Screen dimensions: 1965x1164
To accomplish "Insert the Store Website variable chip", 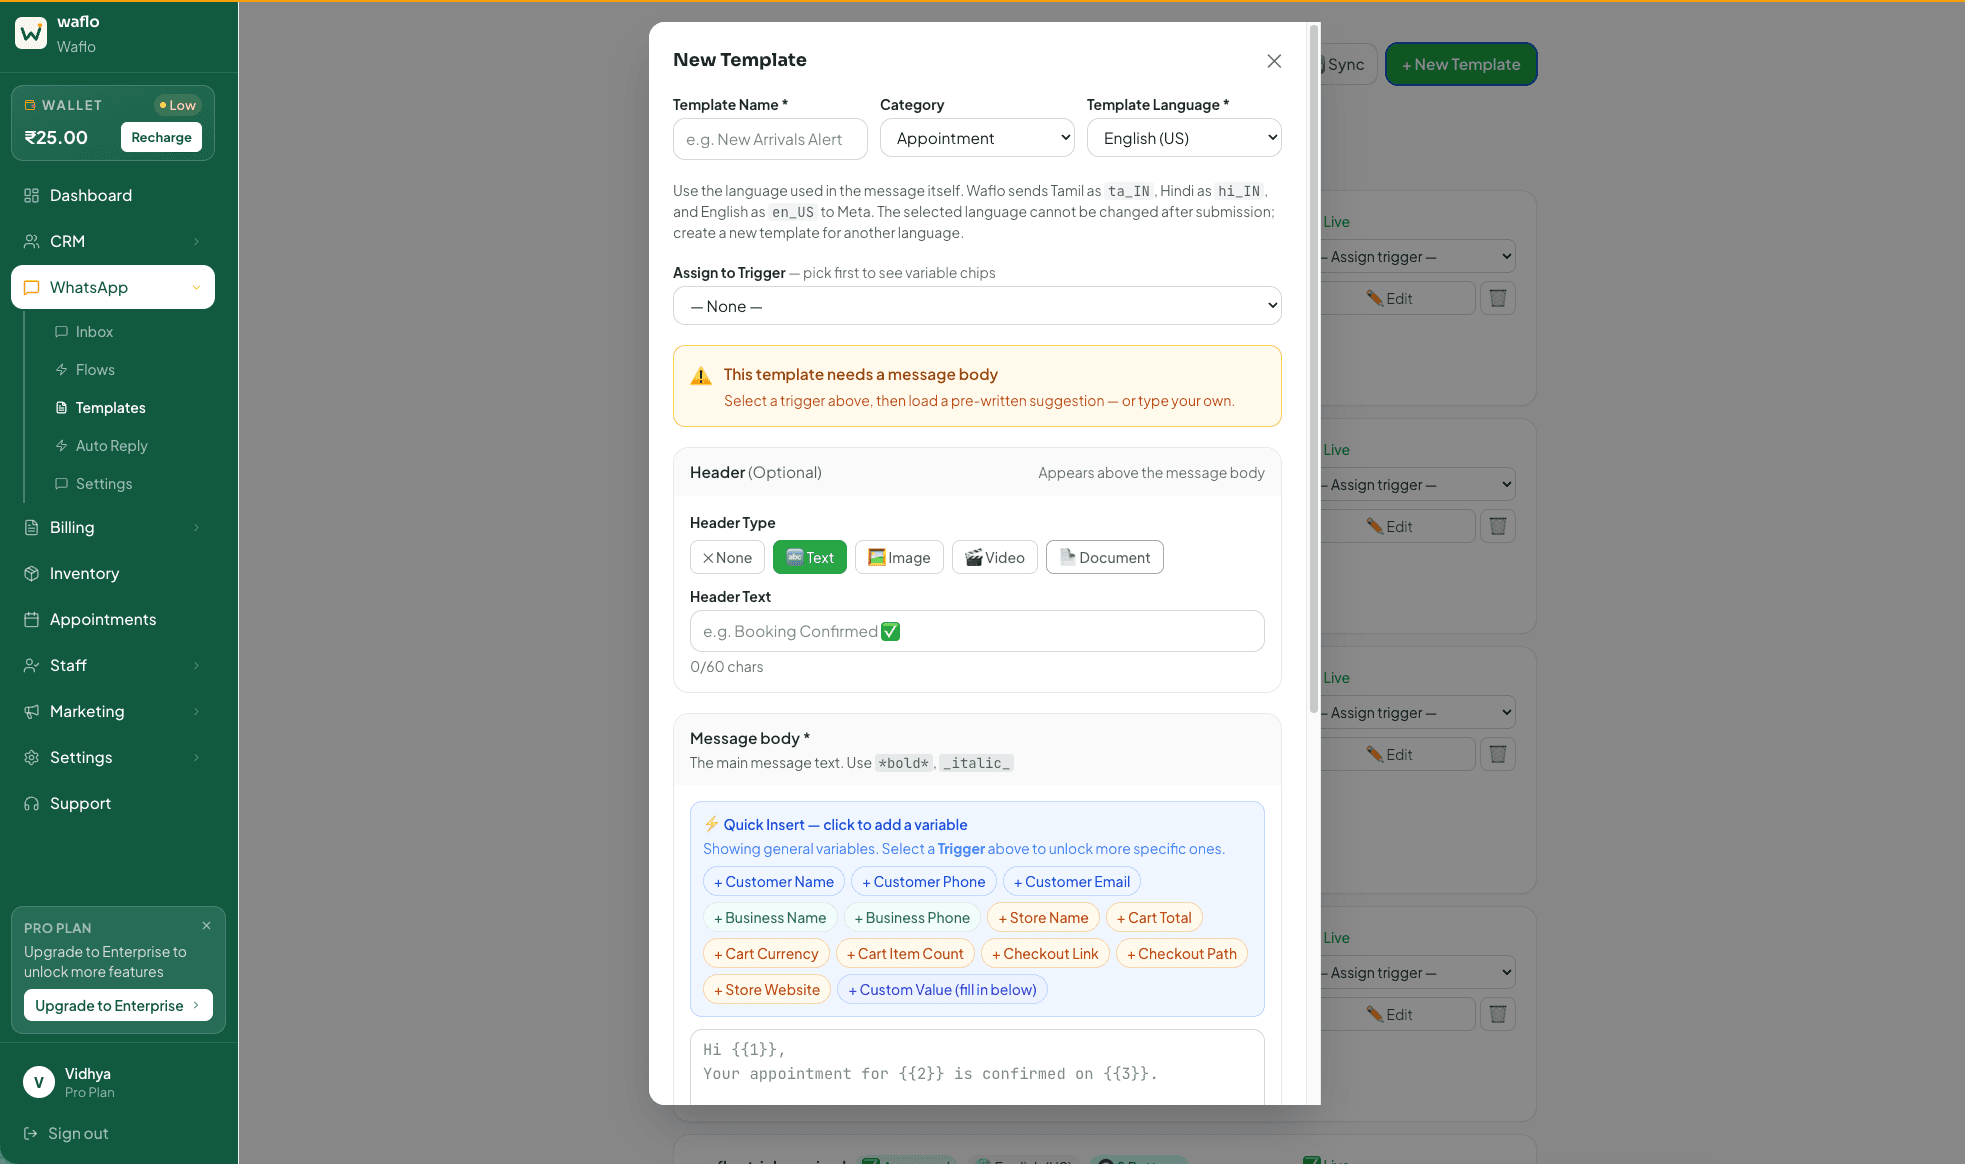I will click(x=767, y=989).
